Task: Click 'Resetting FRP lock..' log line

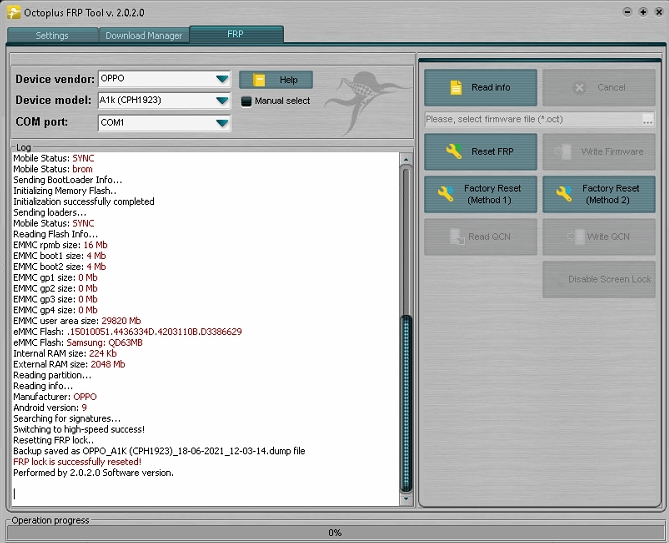Action: [x=53, y=440]
